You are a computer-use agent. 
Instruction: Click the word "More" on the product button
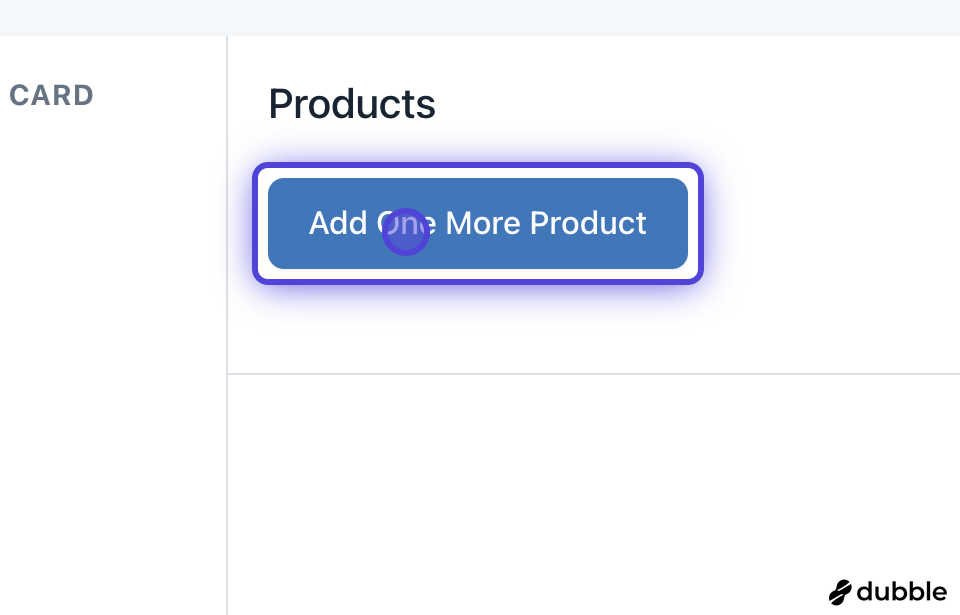pyautogui.click(x=483, y=223)
